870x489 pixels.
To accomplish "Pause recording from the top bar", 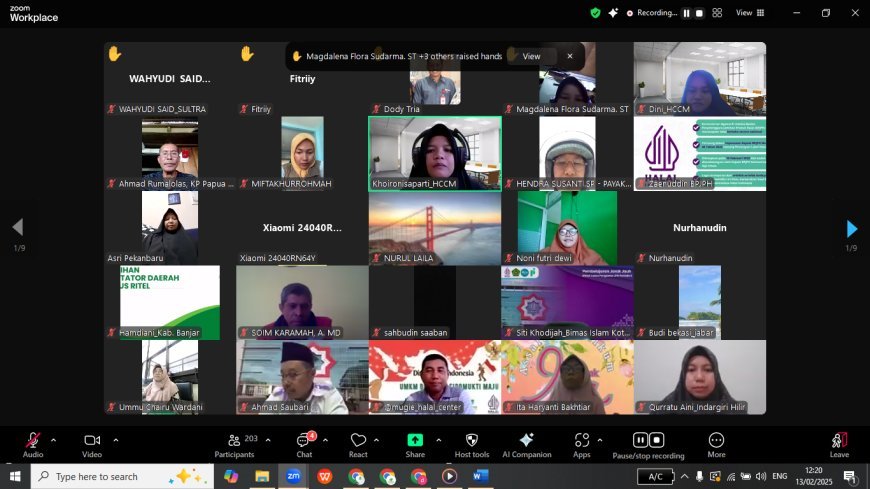I will [686, 13].
